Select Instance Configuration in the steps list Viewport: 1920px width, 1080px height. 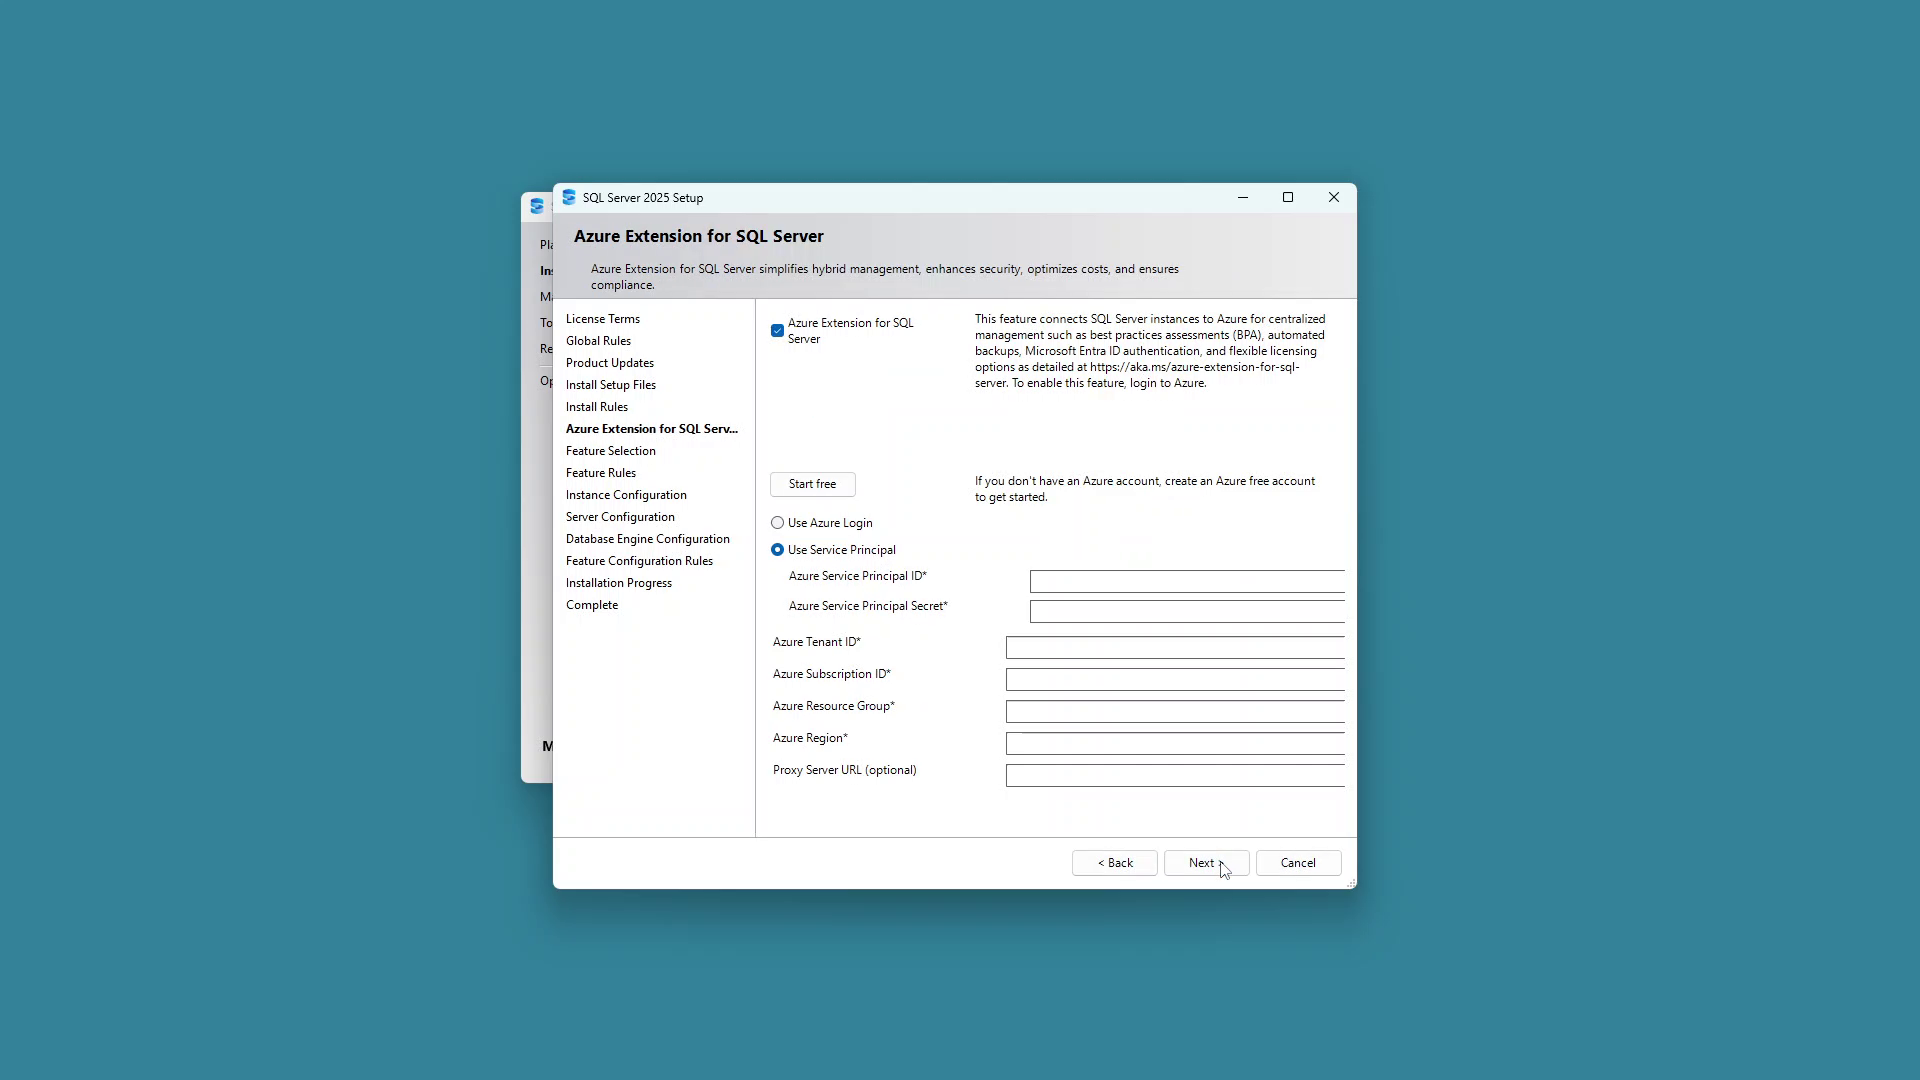pos(626,495)
